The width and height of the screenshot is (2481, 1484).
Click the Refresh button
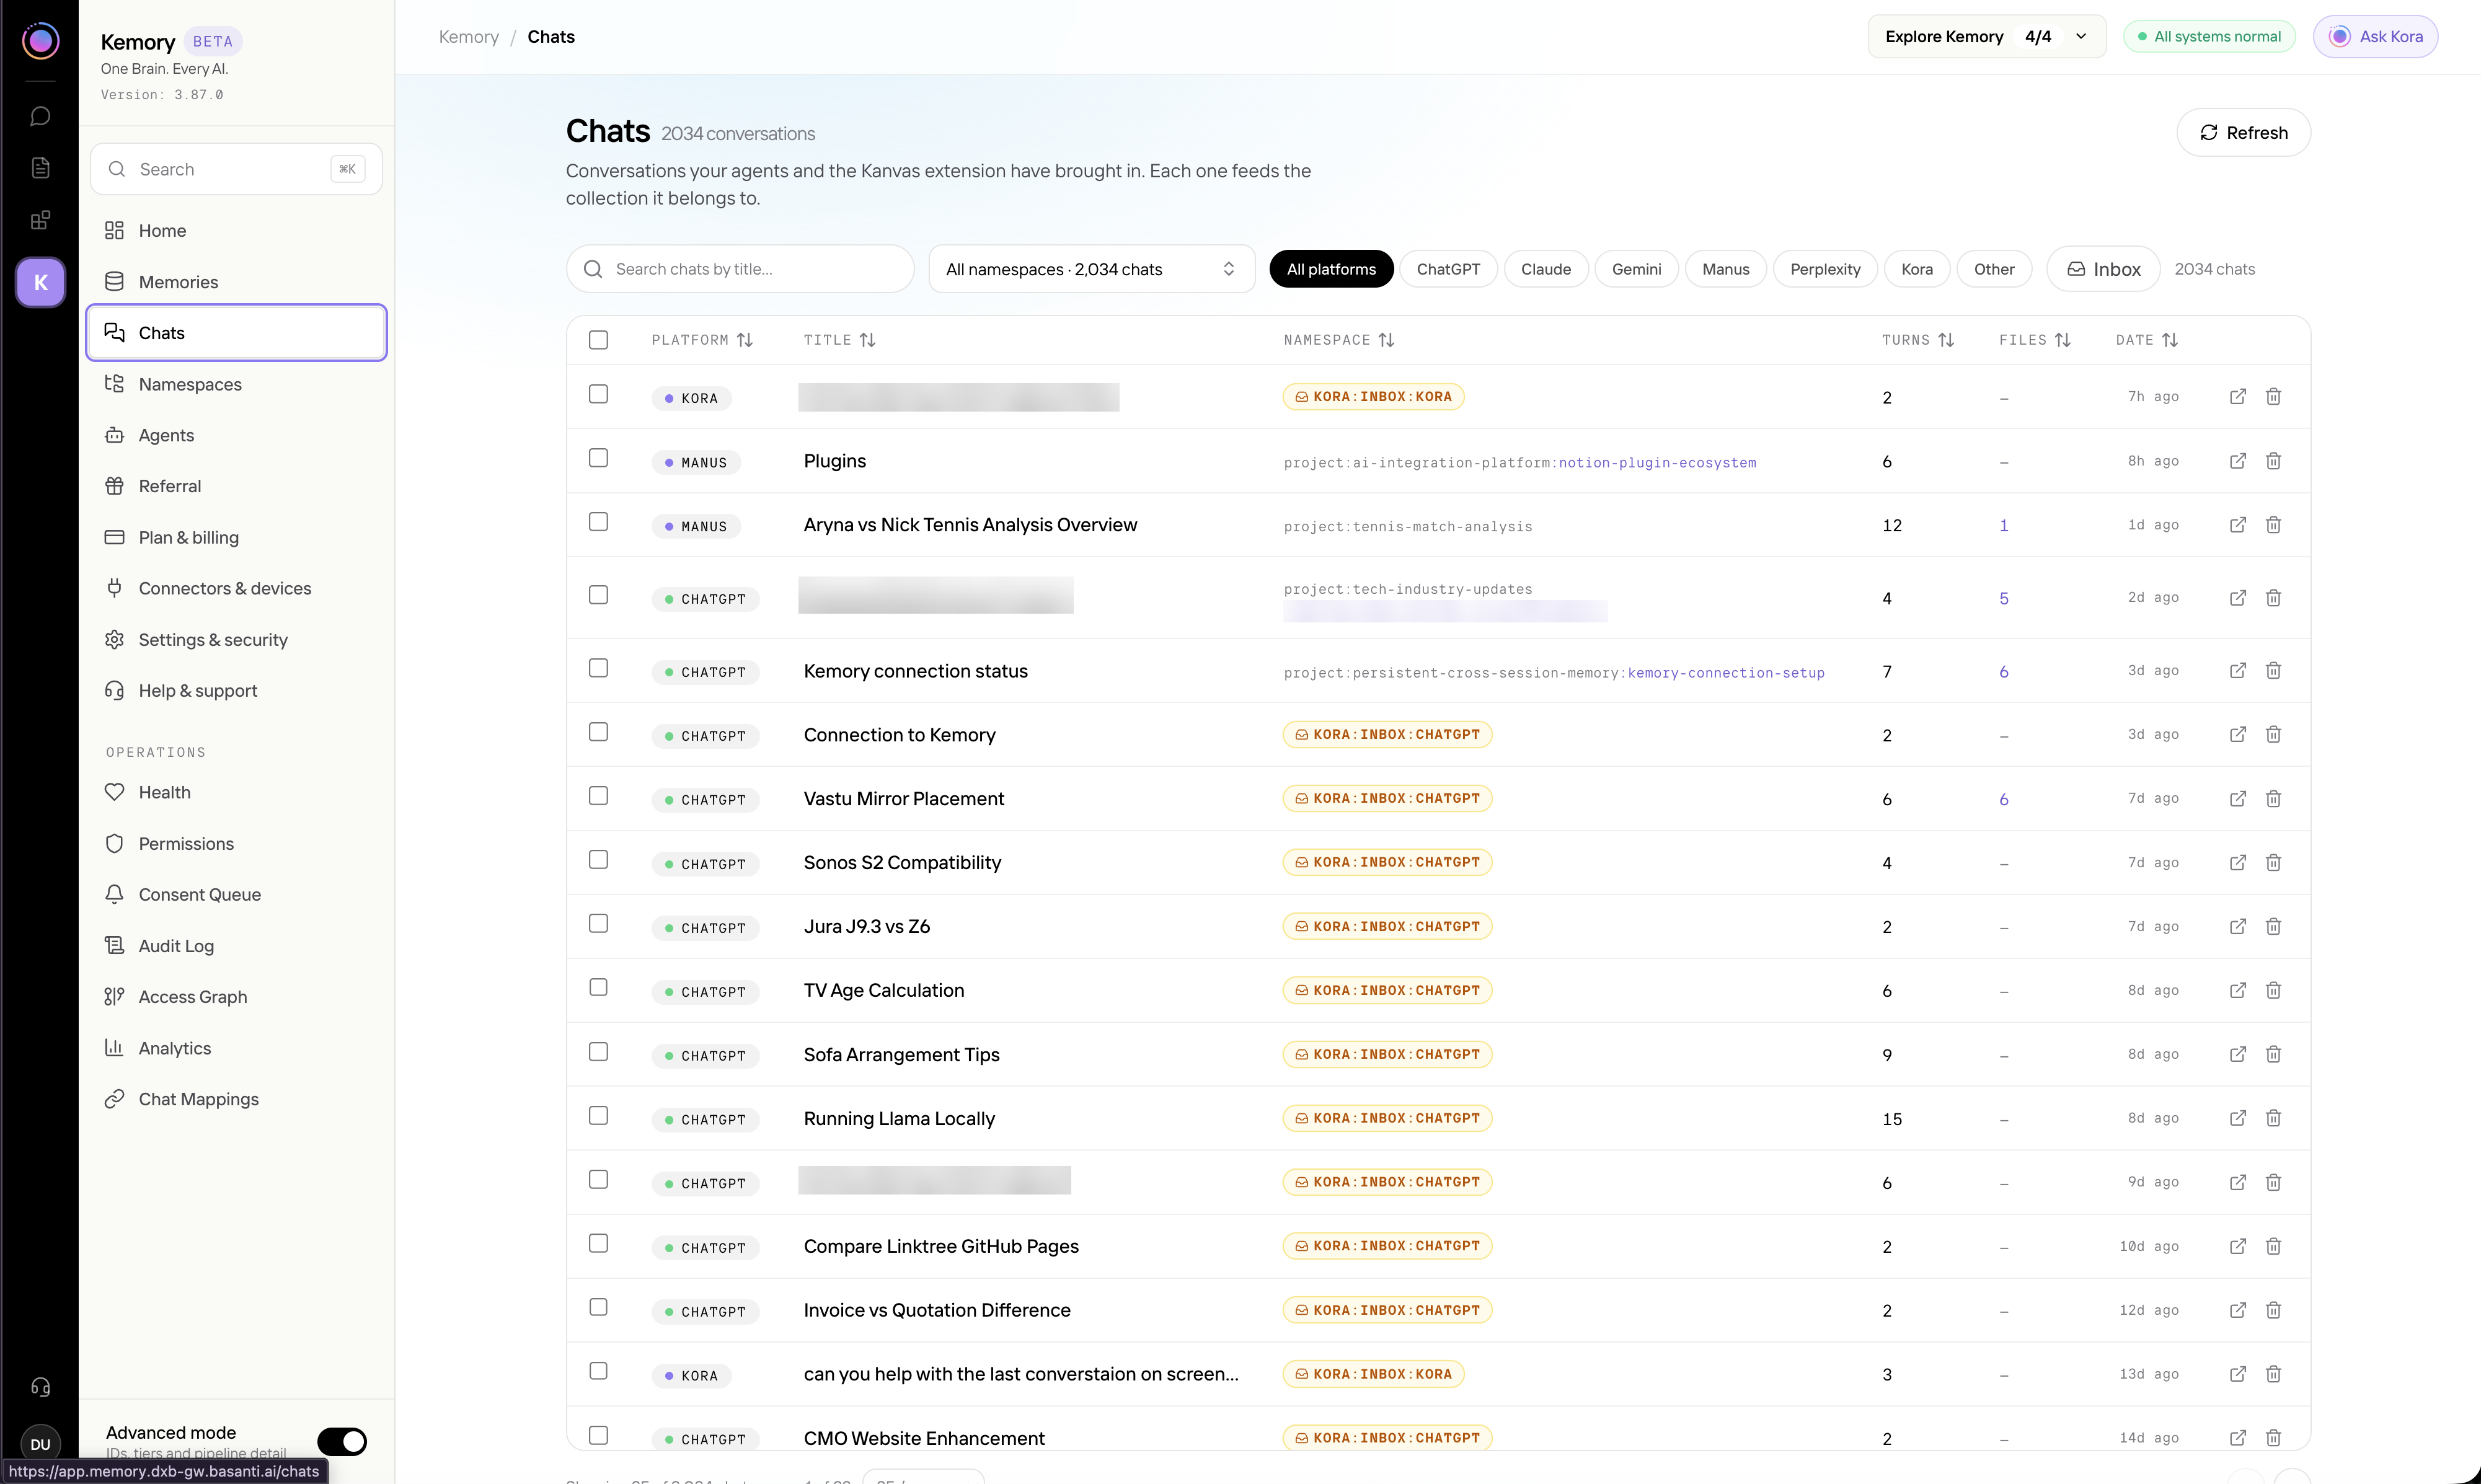click(2243, 133)
